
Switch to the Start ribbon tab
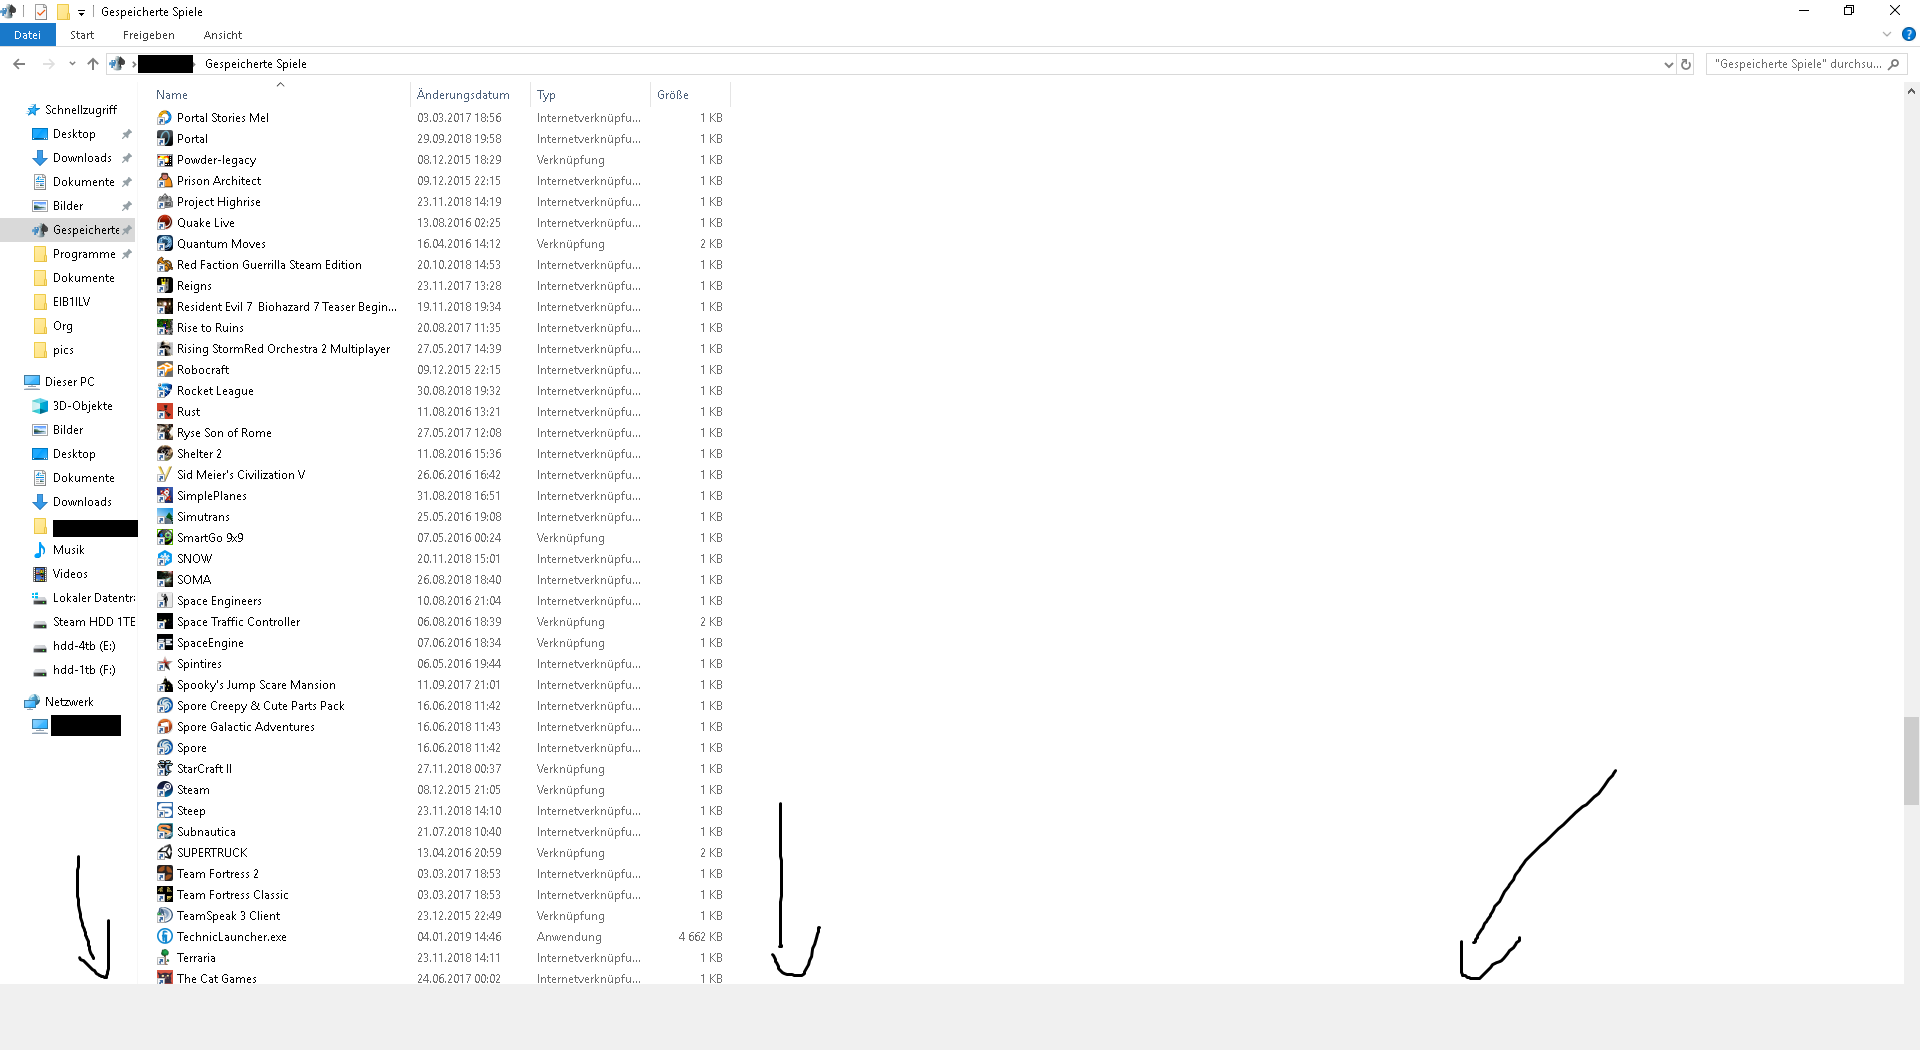tap(82, 35)
